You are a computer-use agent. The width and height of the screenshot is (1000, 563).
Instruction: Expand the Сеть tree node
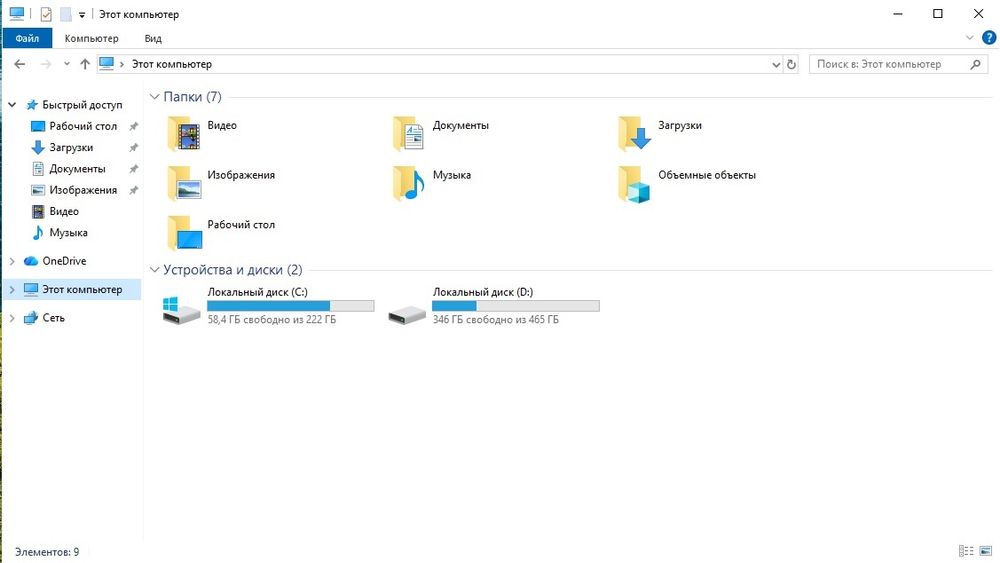tap(12, 318)
